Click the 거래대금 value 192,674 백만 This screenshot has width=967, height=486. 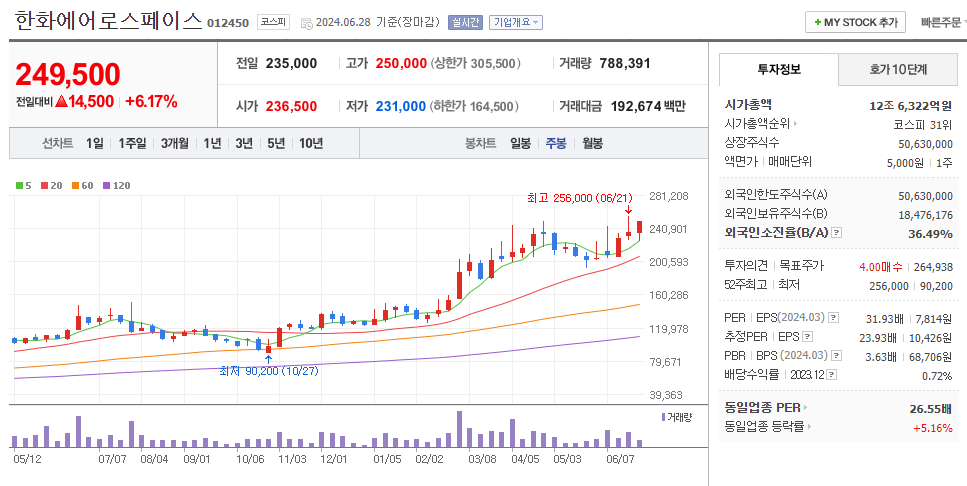pyautogui.click(x=648, y=106)
